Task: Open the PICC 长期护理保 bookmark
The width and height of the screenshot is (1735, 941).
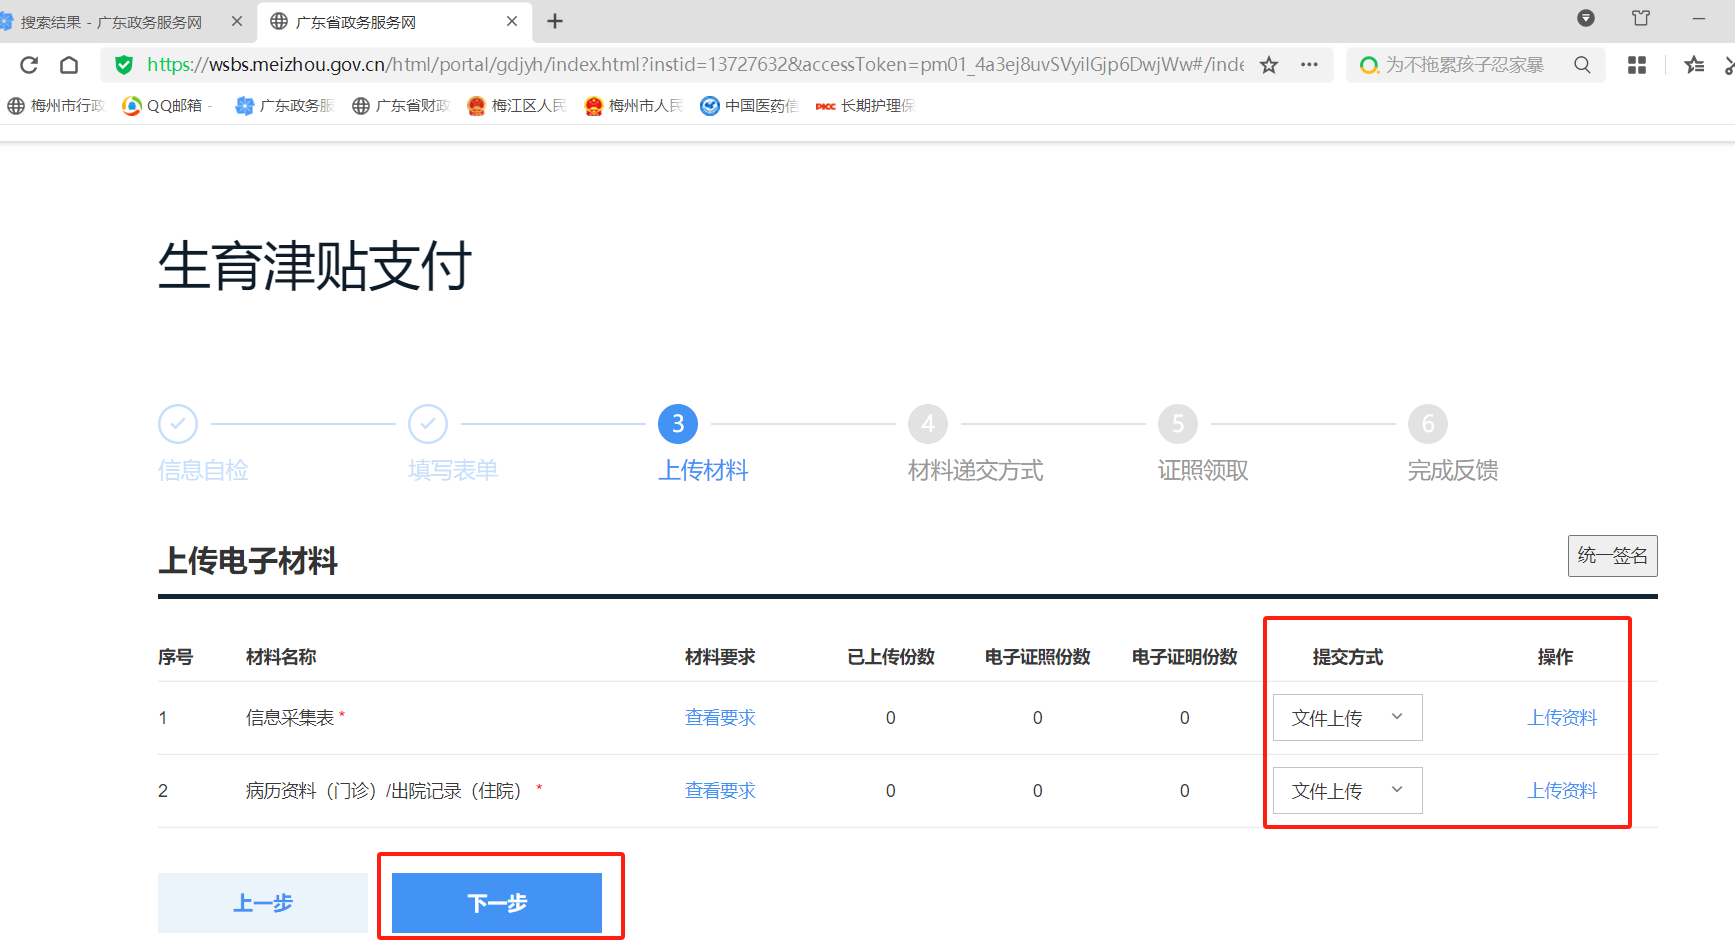Action: [x=864, y=105]
